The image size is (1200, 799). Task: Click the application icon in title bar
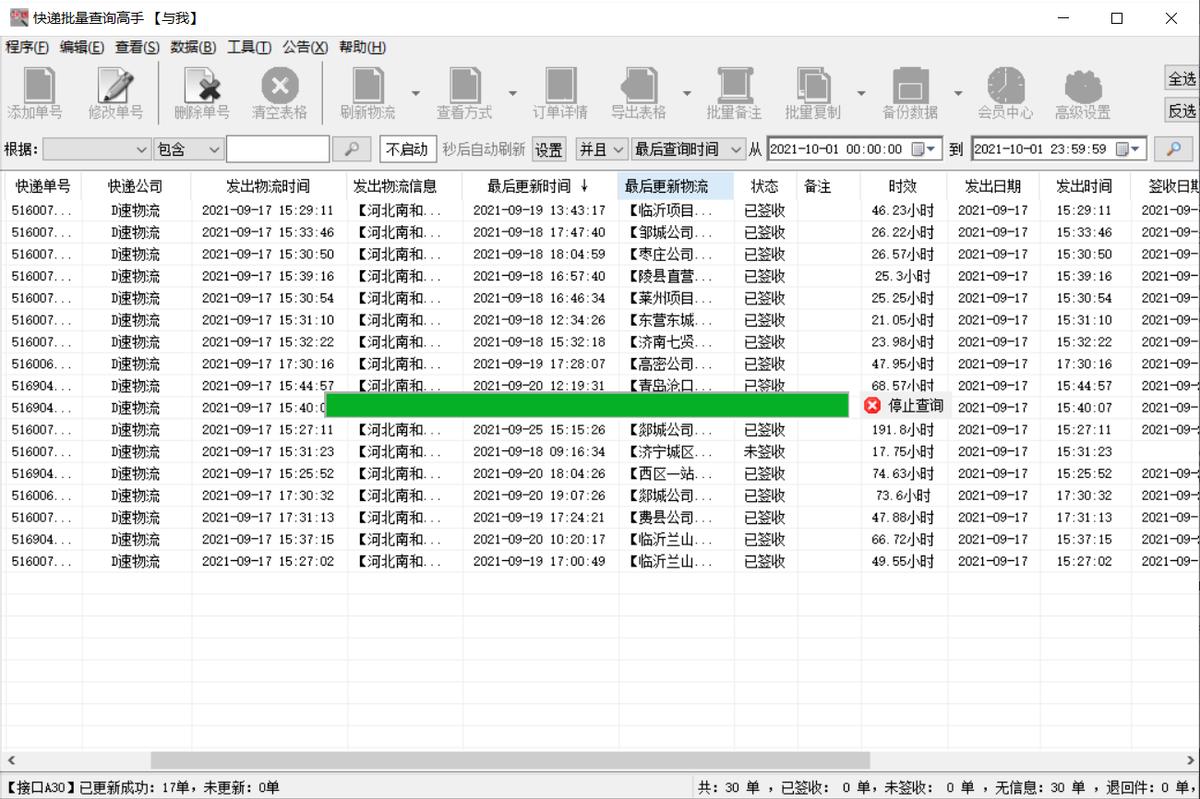click(19, 17)
